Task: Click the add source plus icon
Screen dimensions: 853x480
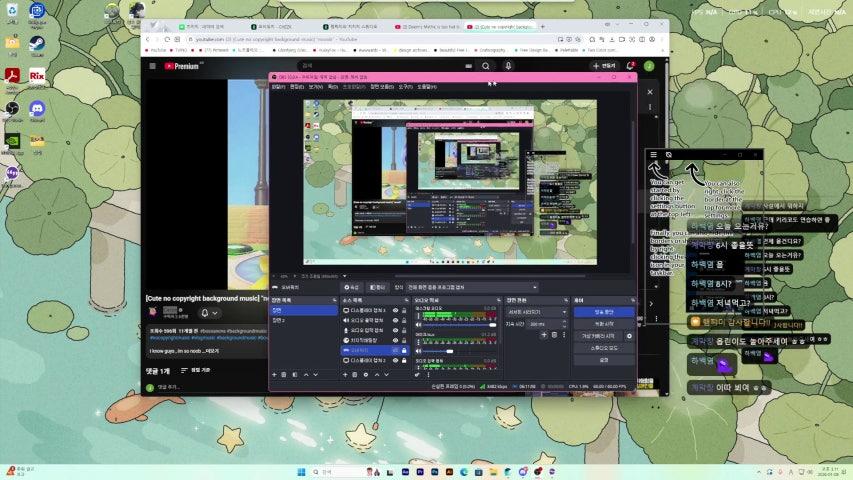Action: click(x=345, y=375)
